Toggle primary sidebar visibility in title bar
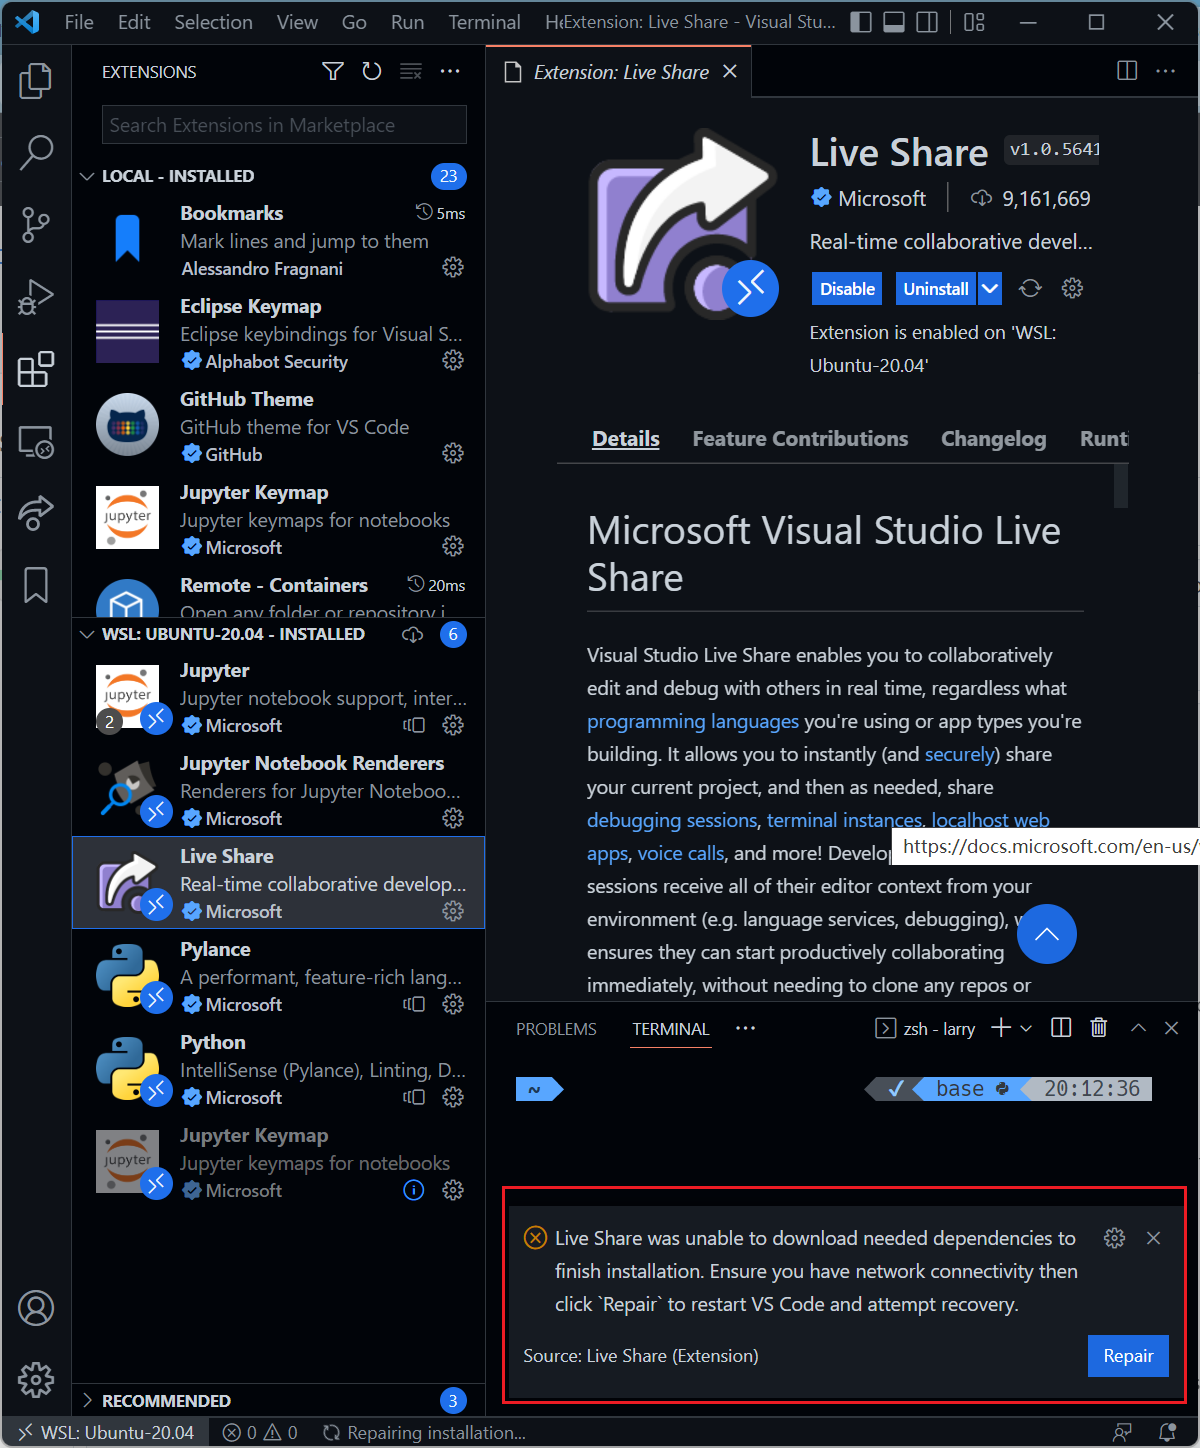 tap(860, 21)
